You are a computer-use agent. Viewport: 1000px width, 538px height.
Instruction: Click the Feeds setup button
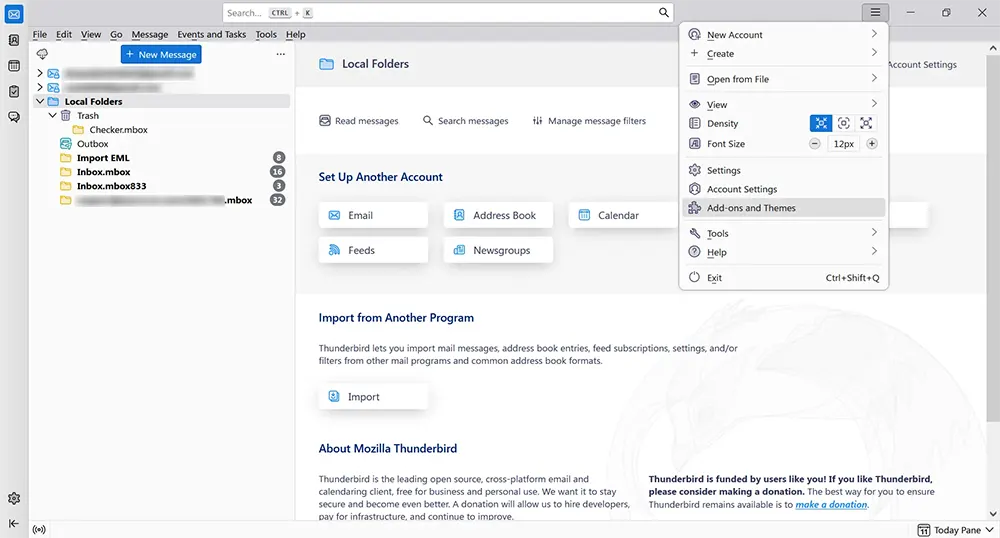point(373,251)
